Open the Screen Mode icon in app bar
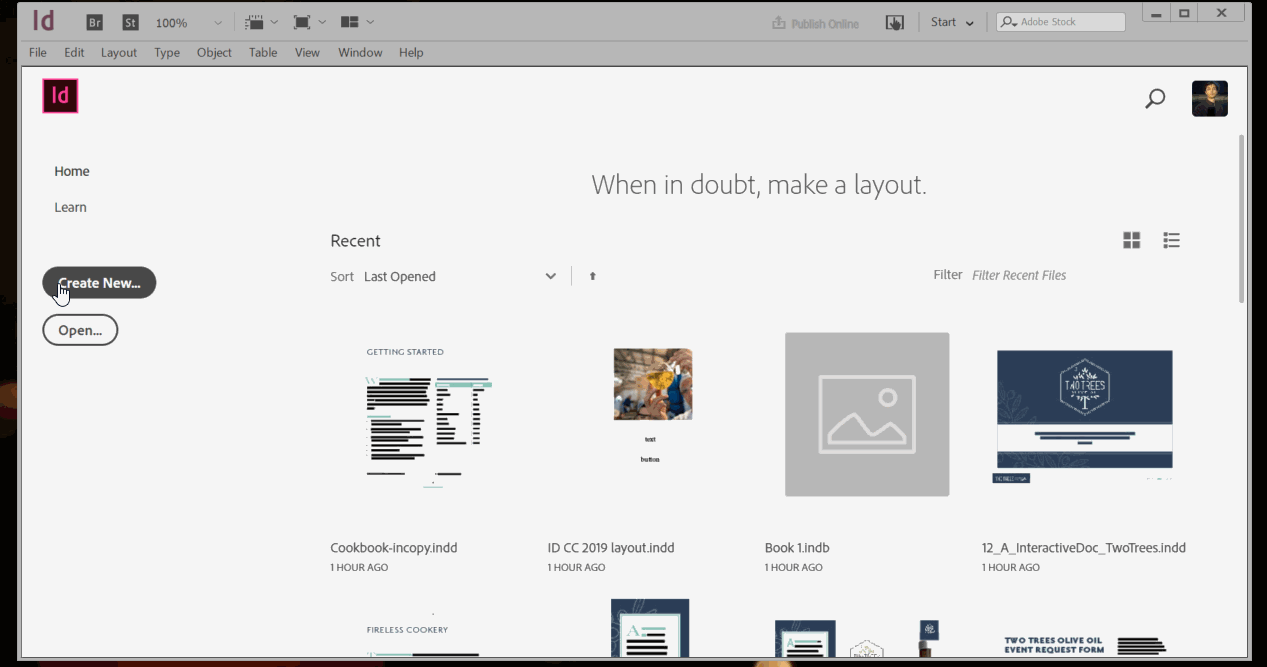Viewport: 1267px width, 667px height. pos(302,22)
